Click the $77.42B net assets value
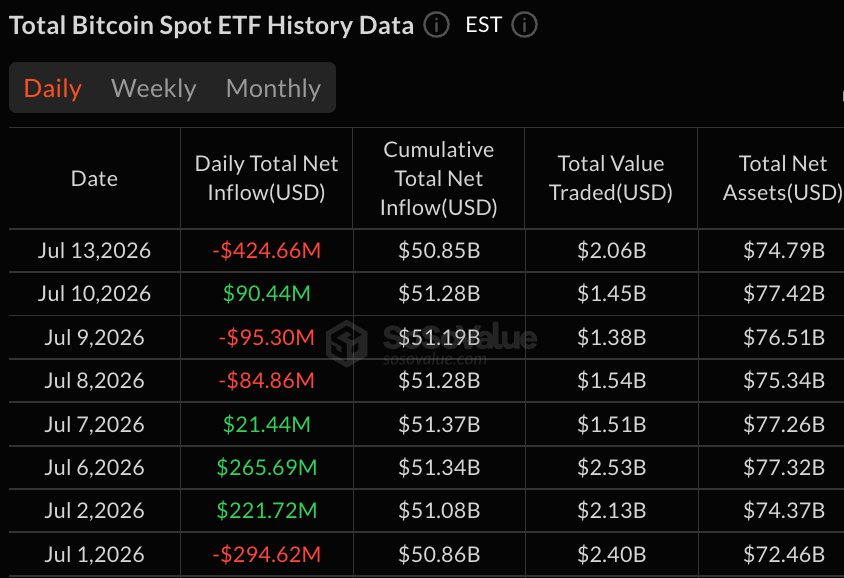Viewport: 844px width, 578px height. (x=784, y=294)
